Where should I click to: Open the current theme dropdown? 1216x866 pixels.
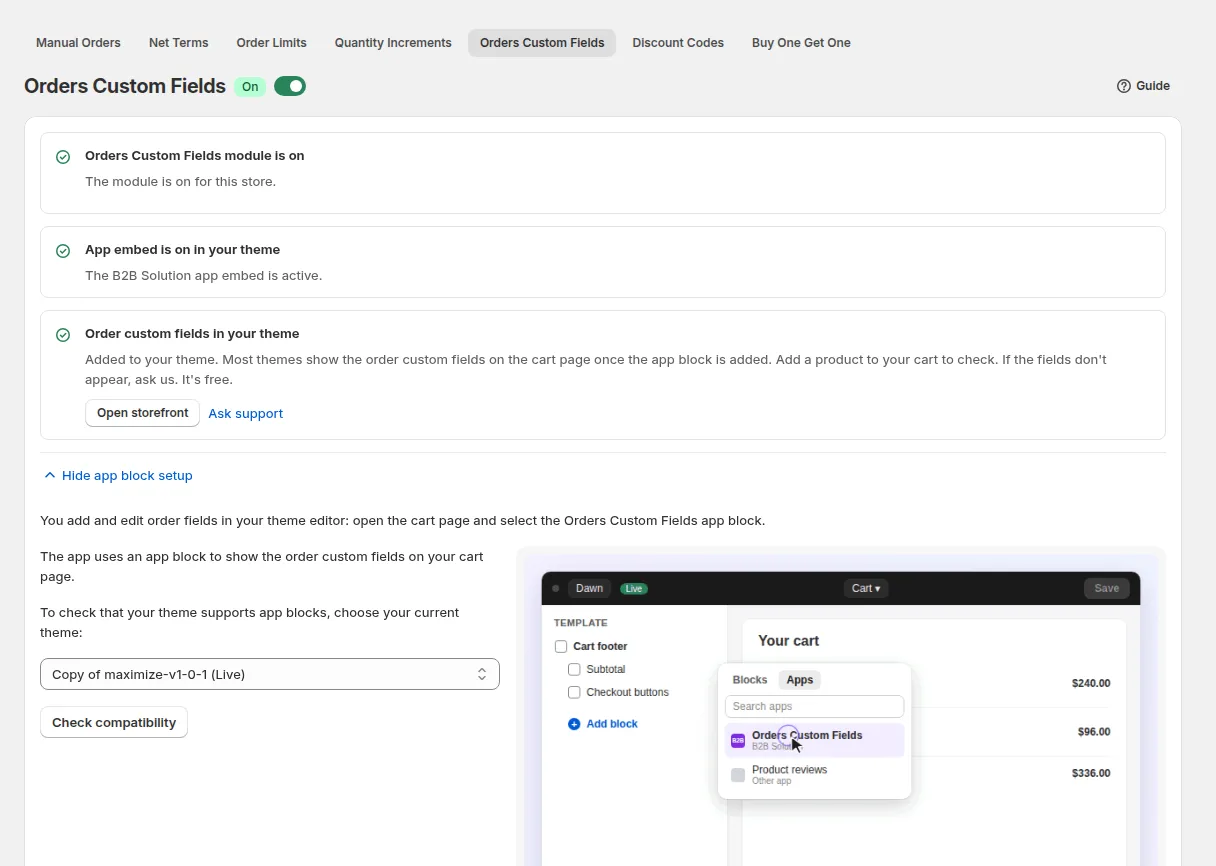tap(270, 674)
